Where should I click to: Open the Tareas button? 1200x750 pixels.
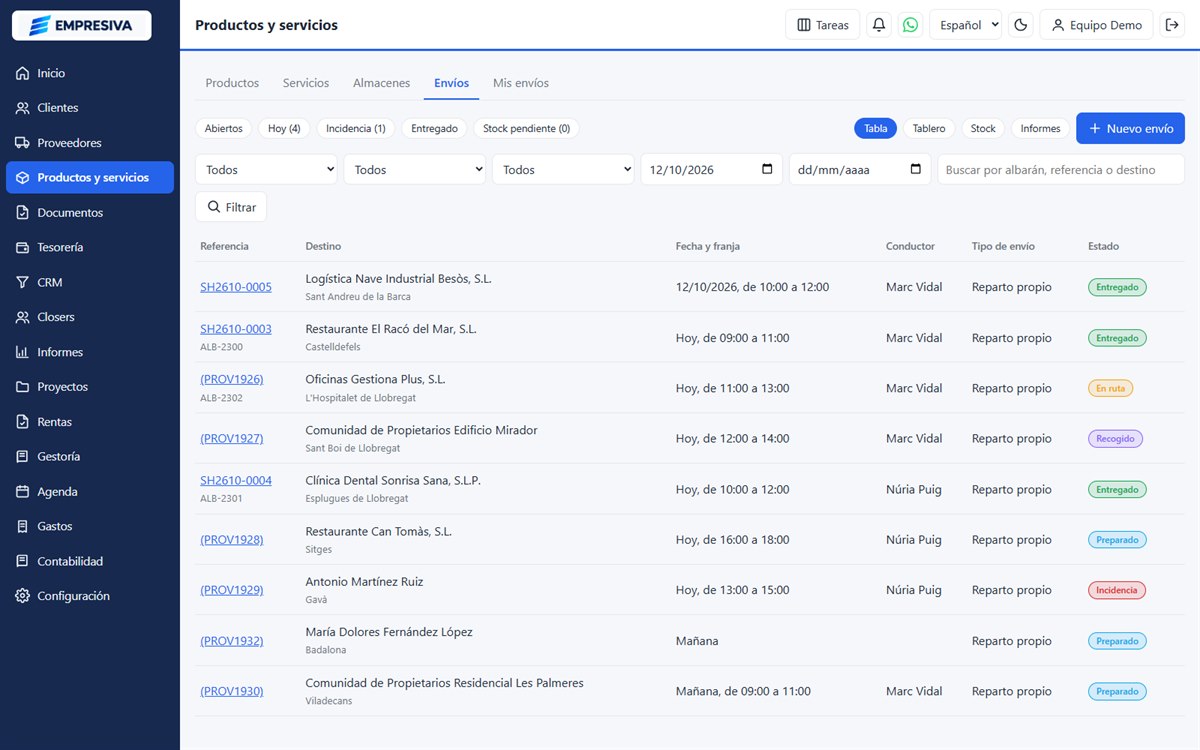click(x=823, y=25)
